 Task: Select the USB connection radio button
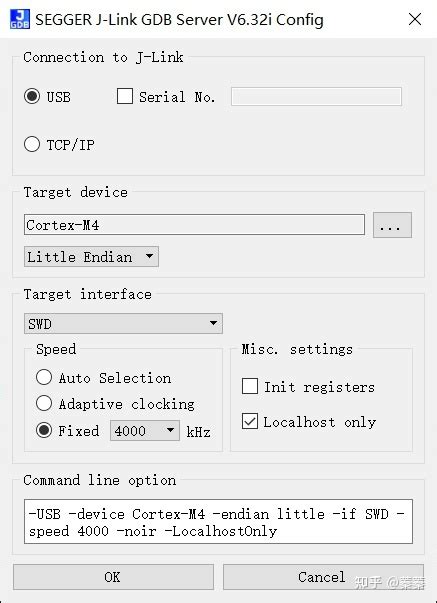click(x=32, y=96)
